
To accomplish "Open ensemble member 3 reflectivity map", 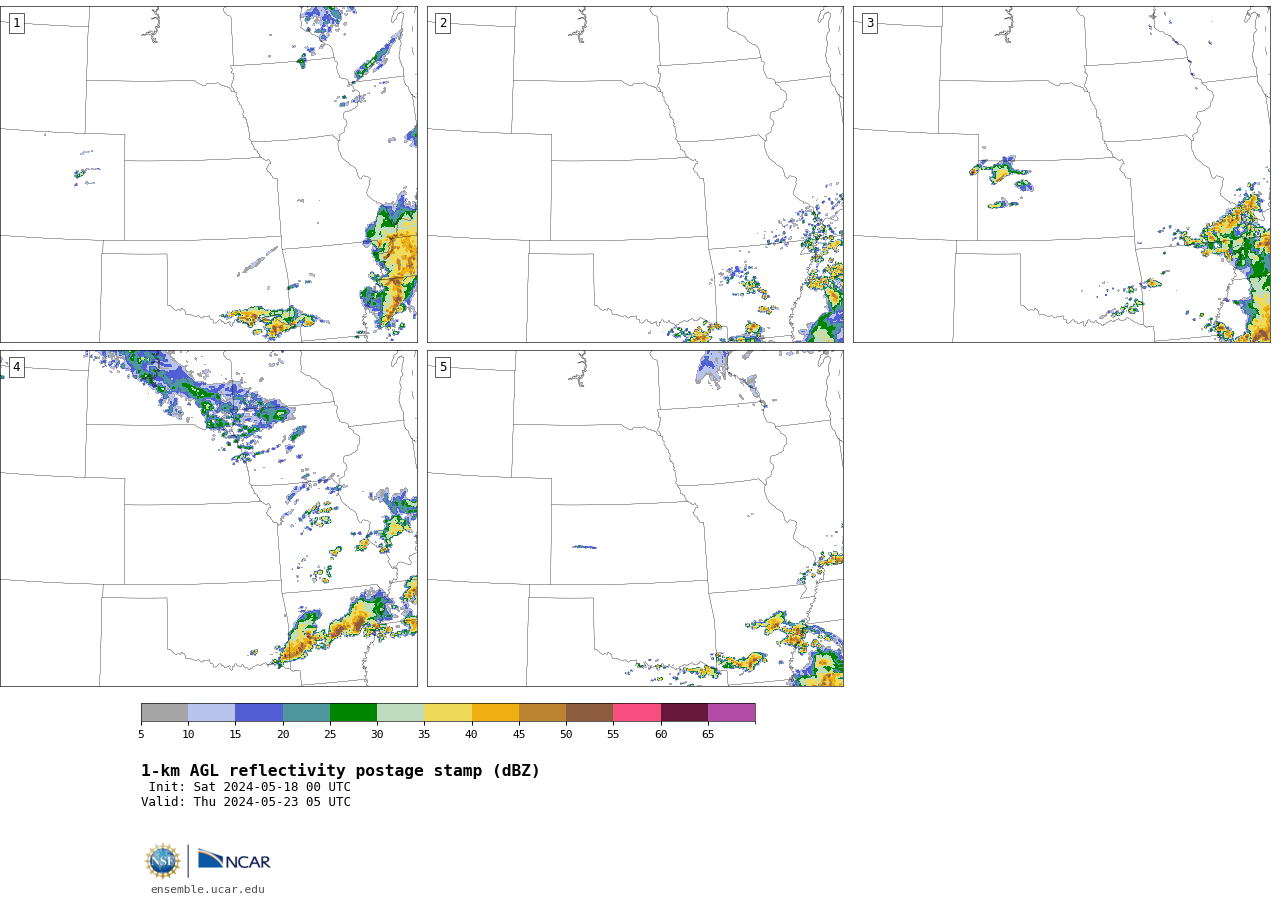I will [x=1062, y=174].
